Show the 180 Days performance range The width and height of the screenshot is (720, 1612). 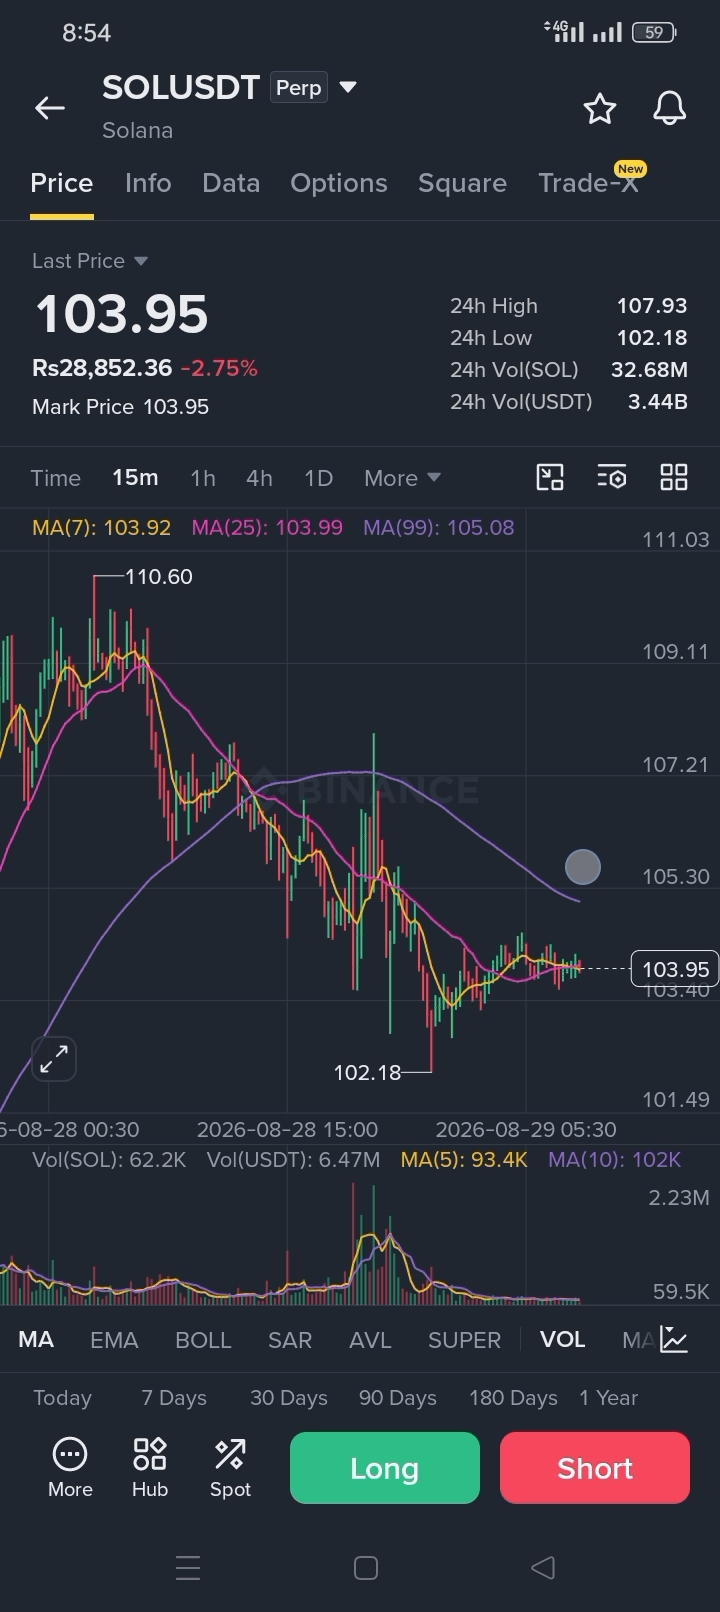click(x=513, y=1398)
